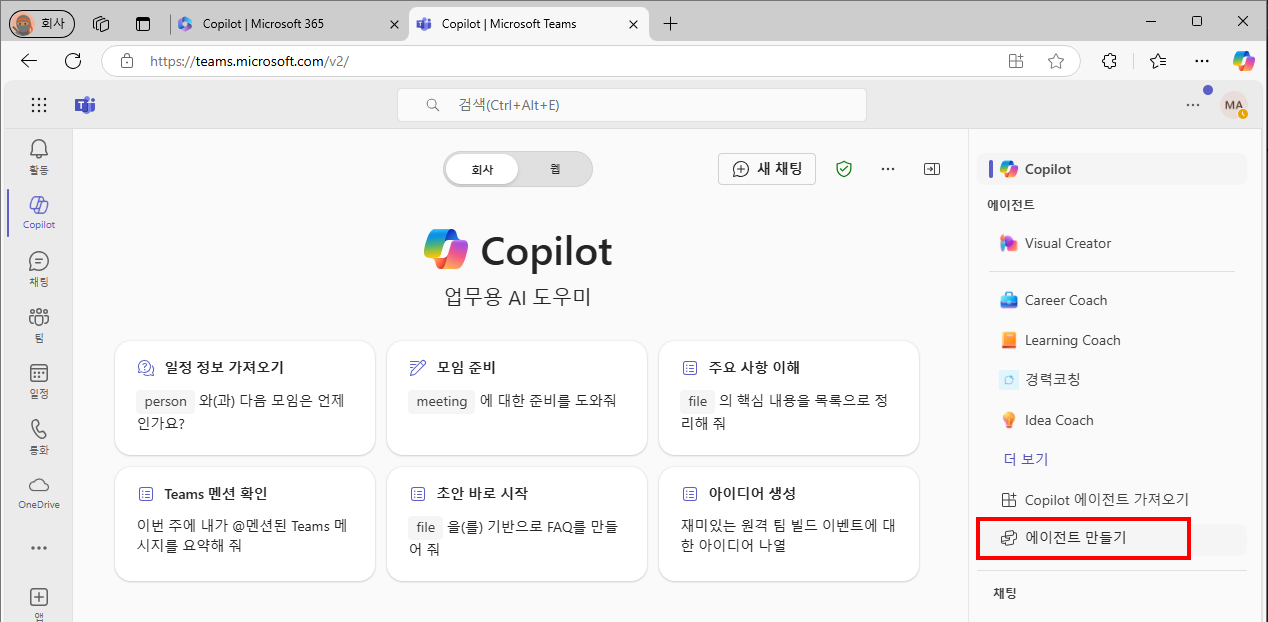The width and height of the screenshot is (1268, 622).
Task: Open the MA profile avatar
Action: [1234, 105]
